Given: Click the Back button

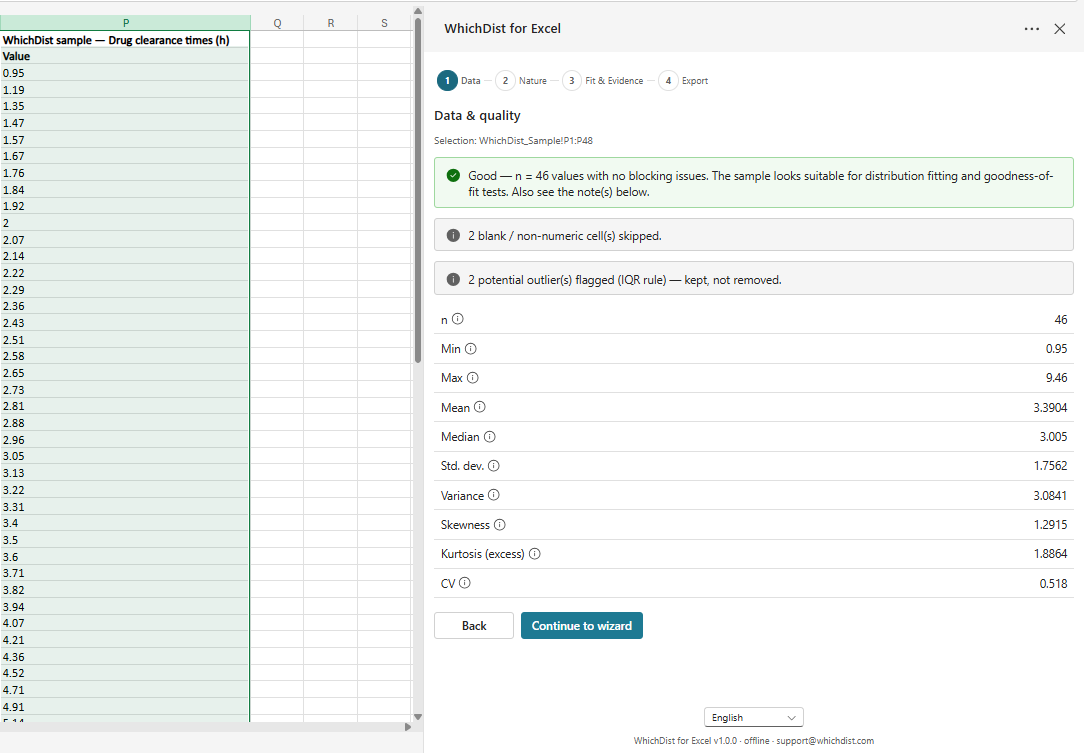Looking at the screenshot, I should tap(474, 625).
